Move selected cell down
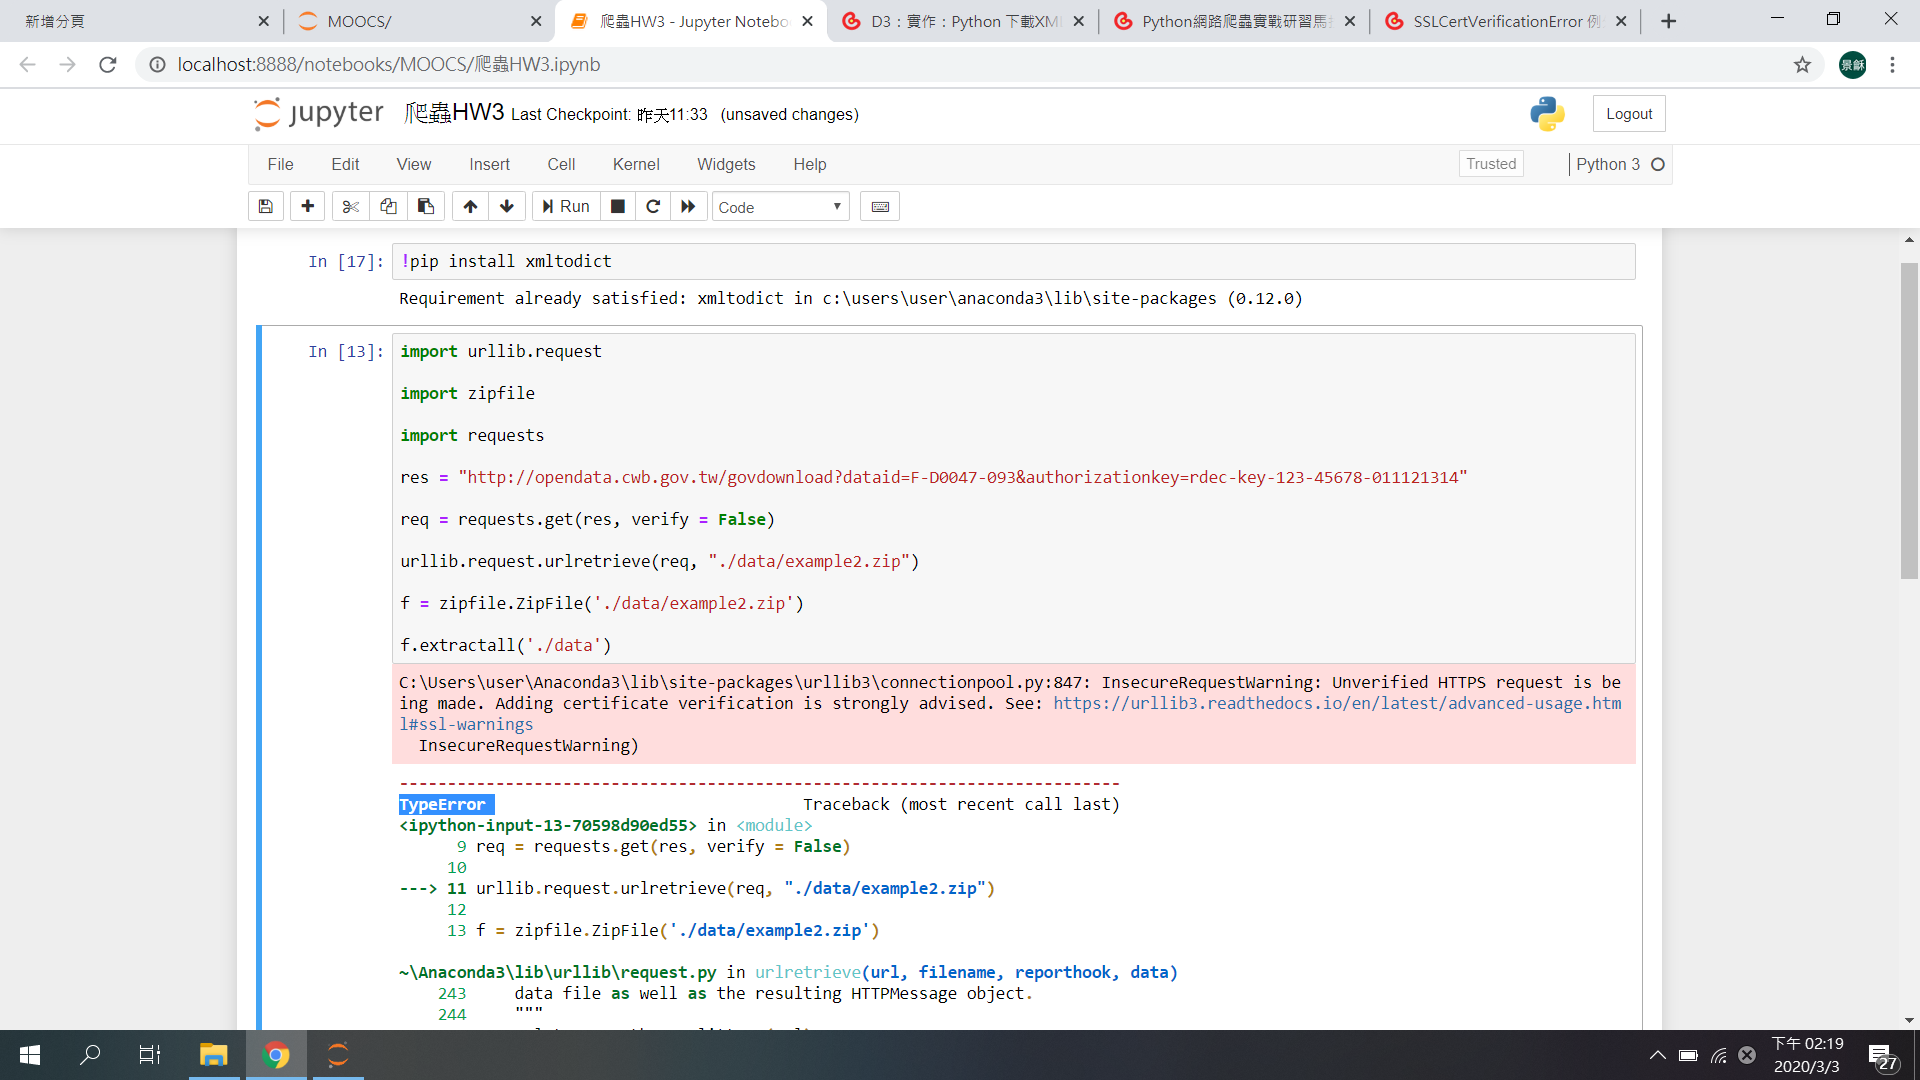This screenshot has width=1920, height=1080. tap(507, 207)
